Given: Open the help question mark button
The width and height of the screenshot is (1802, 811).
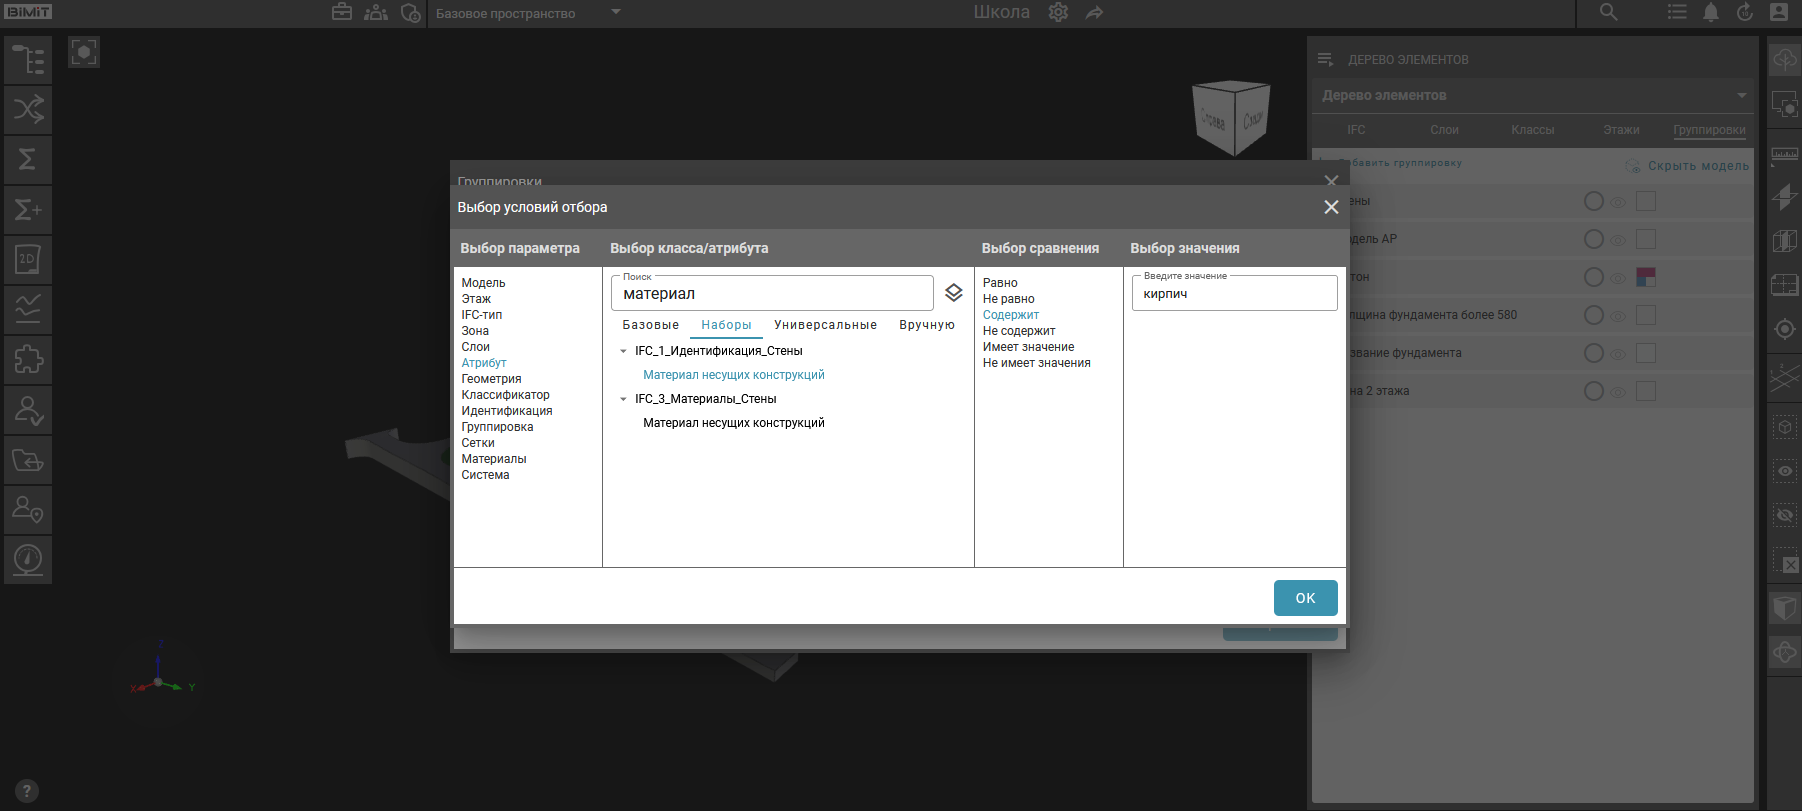Looking at the screenshot, I should [x=27, y=790].
